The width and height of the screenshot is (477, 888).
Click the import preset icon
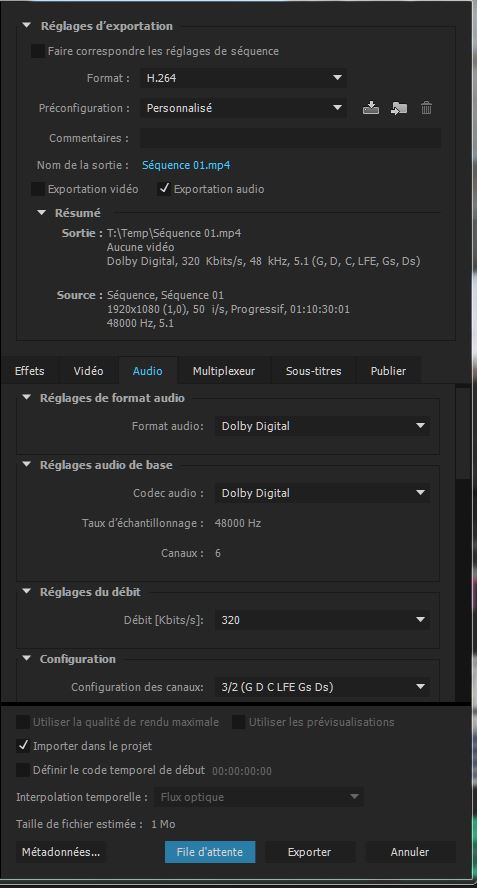tap(399, 108)
